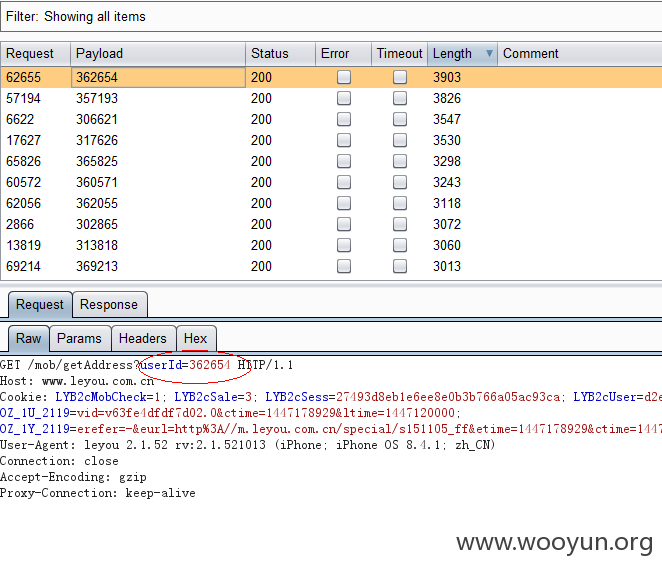Click the User-Agent header line
This screenshot has width=662, height=571.
click(x=247, y=445)
